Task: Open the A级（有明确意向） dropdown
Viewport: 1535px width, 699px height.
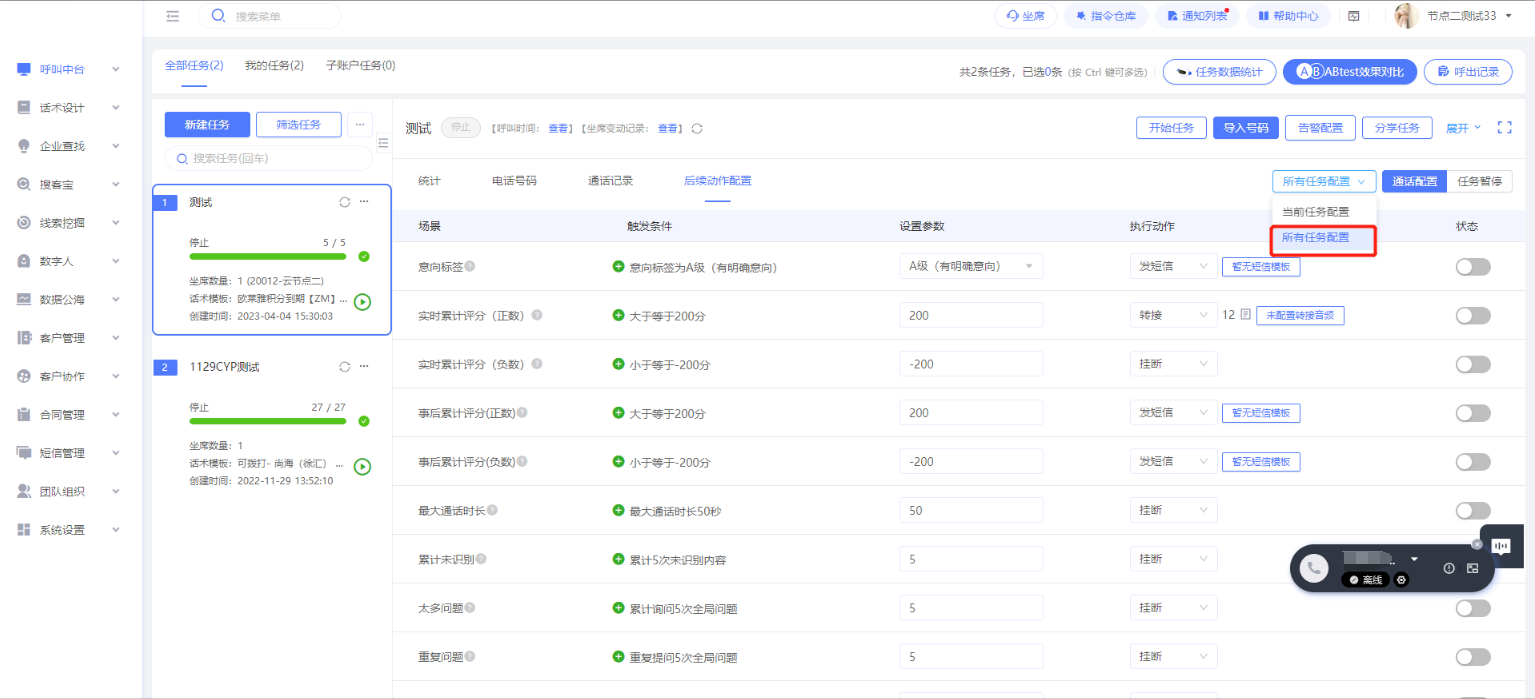Action: (970, 266)
